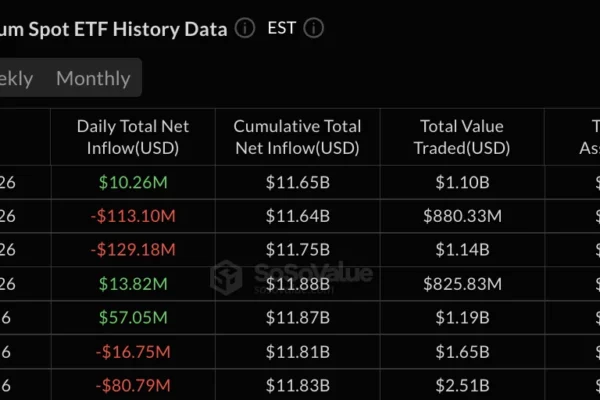Click the $880.33M total value traded cell
Image resolution: width=600 pixels, height=400 pixels.
(462, 214)
